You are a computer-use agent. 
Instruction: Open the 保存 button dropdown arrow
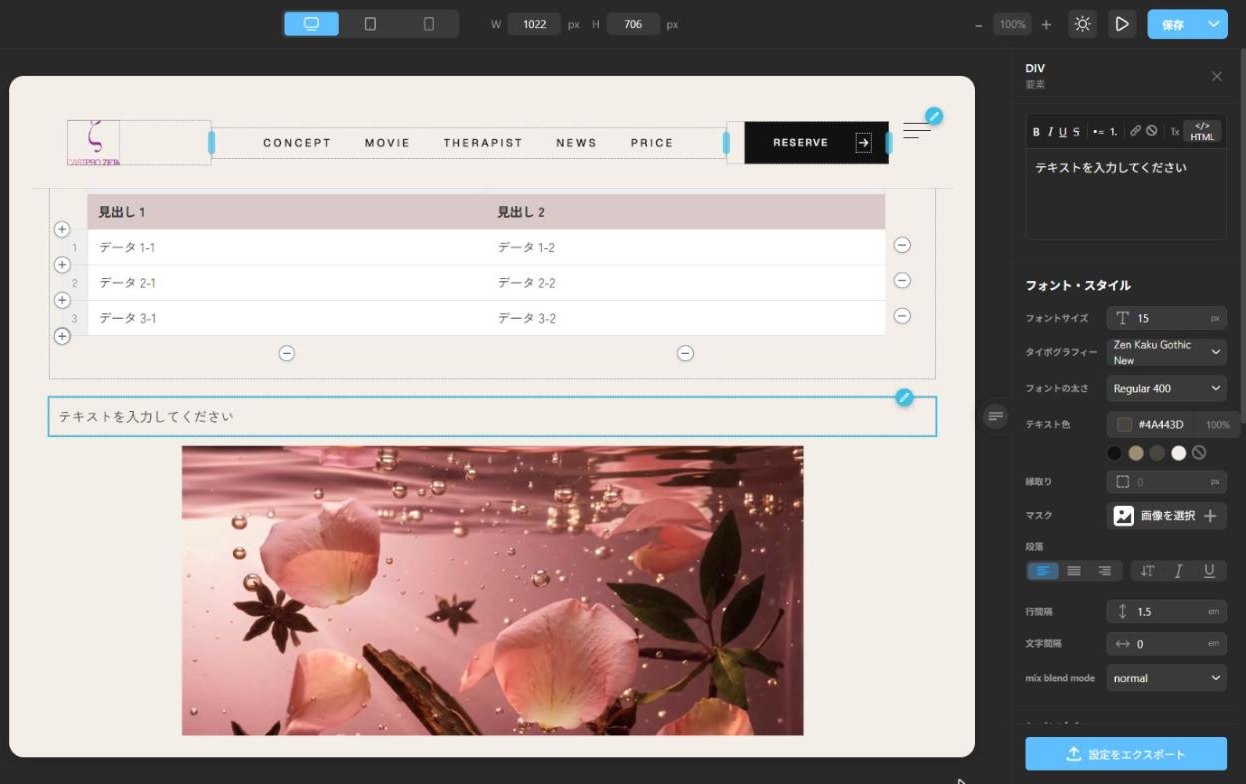(1215, 25)
